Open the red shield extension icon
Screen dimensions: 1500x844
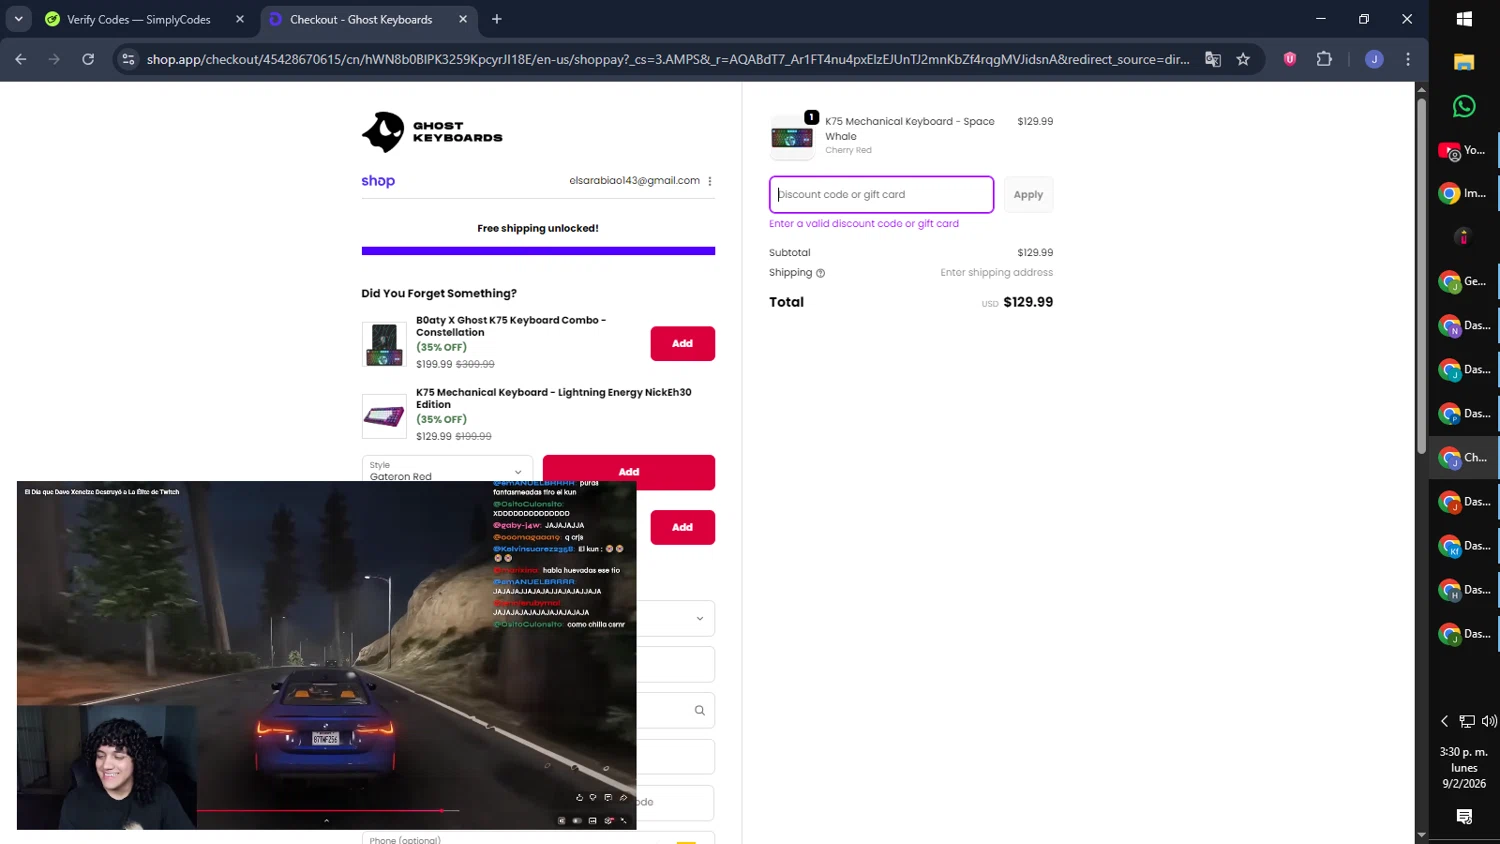tap(1290, 59)
